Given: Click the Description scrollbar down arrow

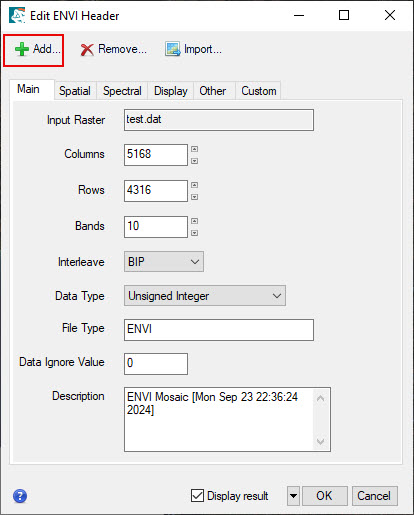Looking at the screenshot, I should point(320,441).
